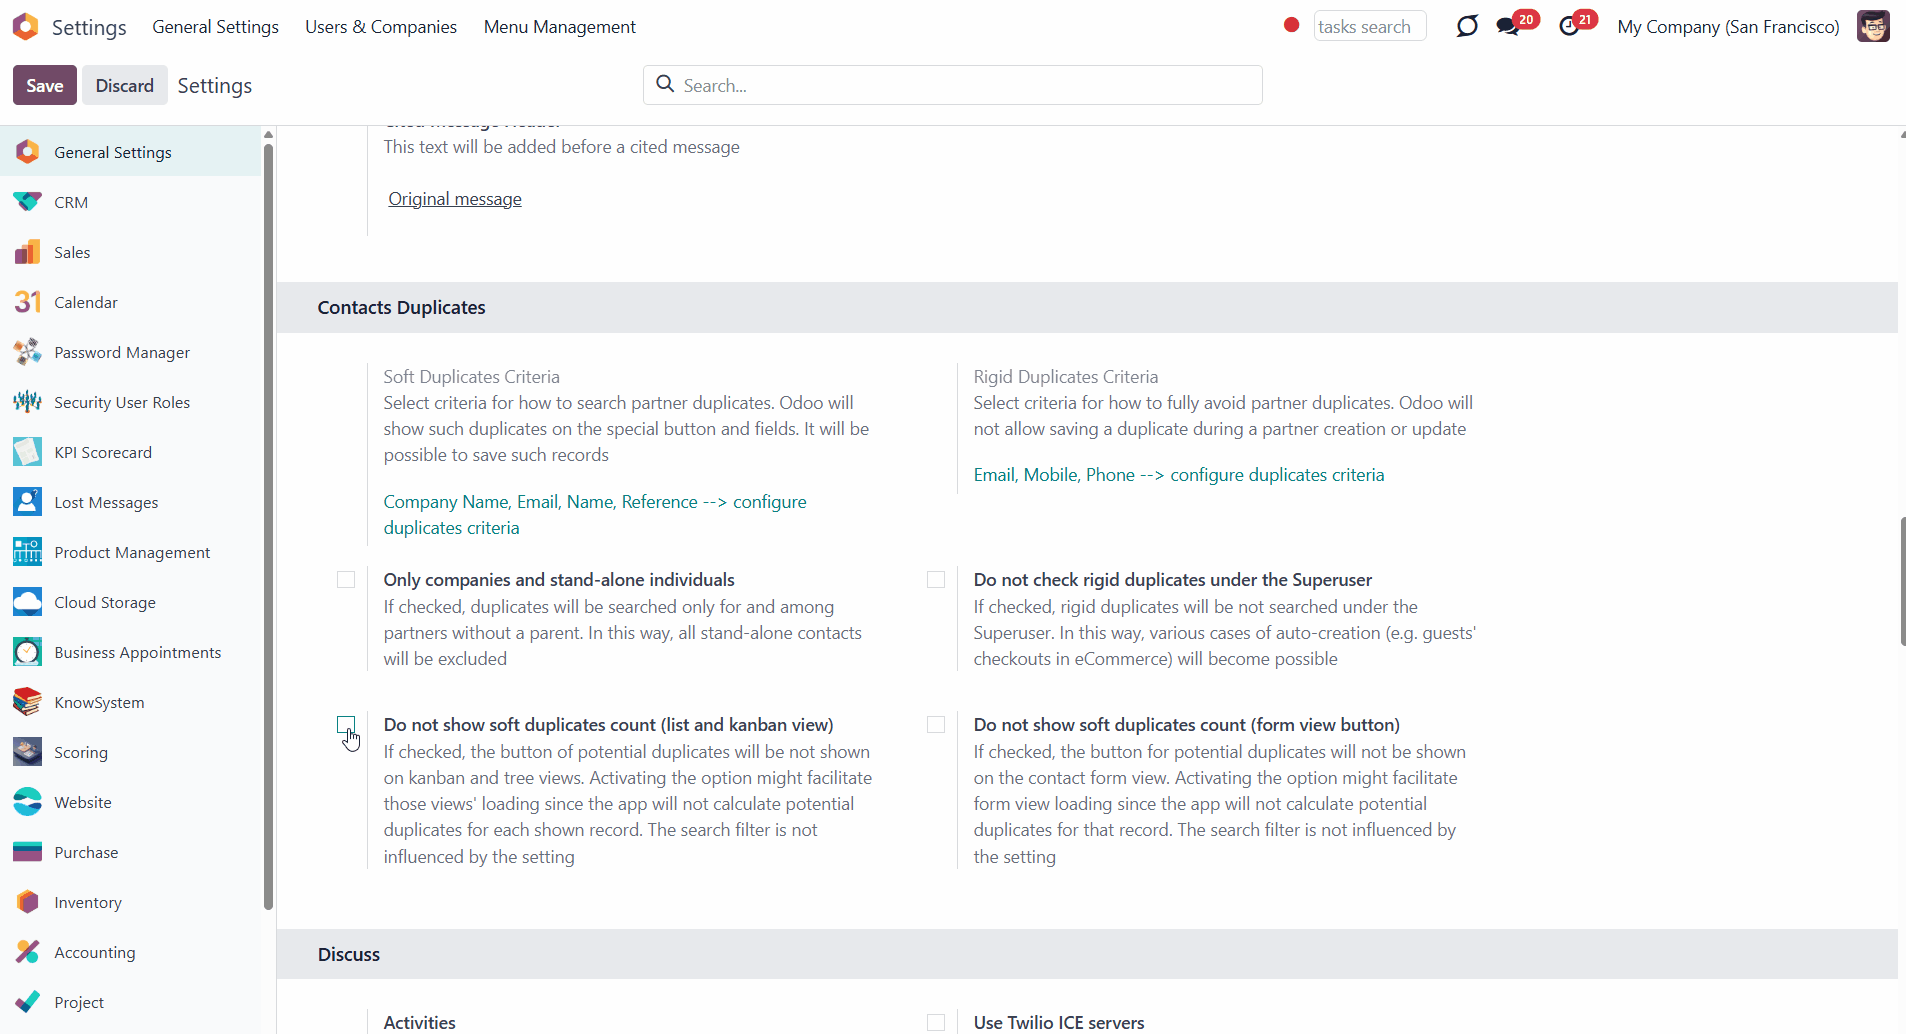Click the Discuss section header

coord(349,954)
